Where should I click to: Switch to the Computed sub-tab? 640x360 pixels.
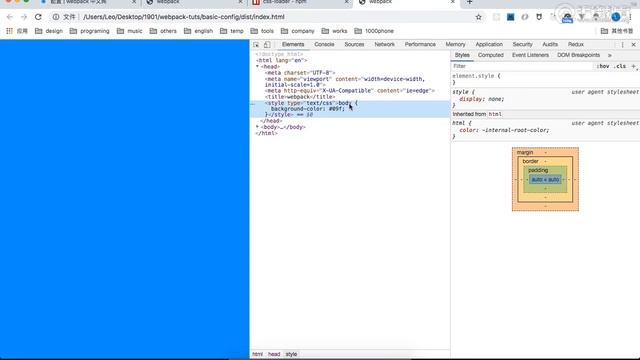pos(491,55)
